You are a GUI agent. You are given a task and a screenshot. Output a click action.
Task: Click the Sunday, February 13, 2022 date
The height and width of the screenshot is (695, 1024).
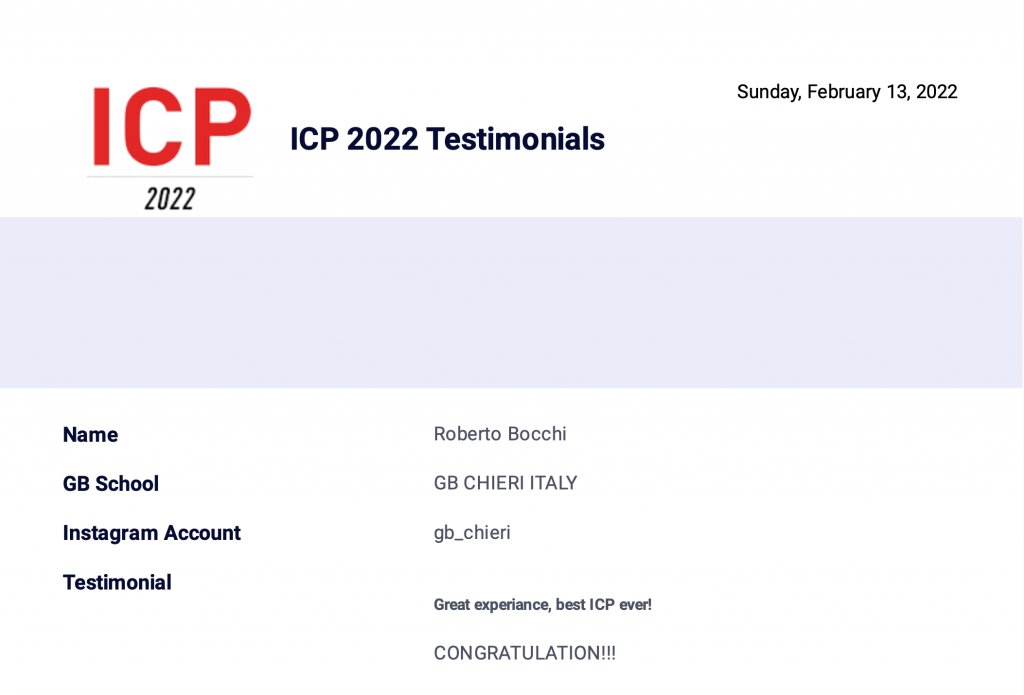[x=847, y=92]
